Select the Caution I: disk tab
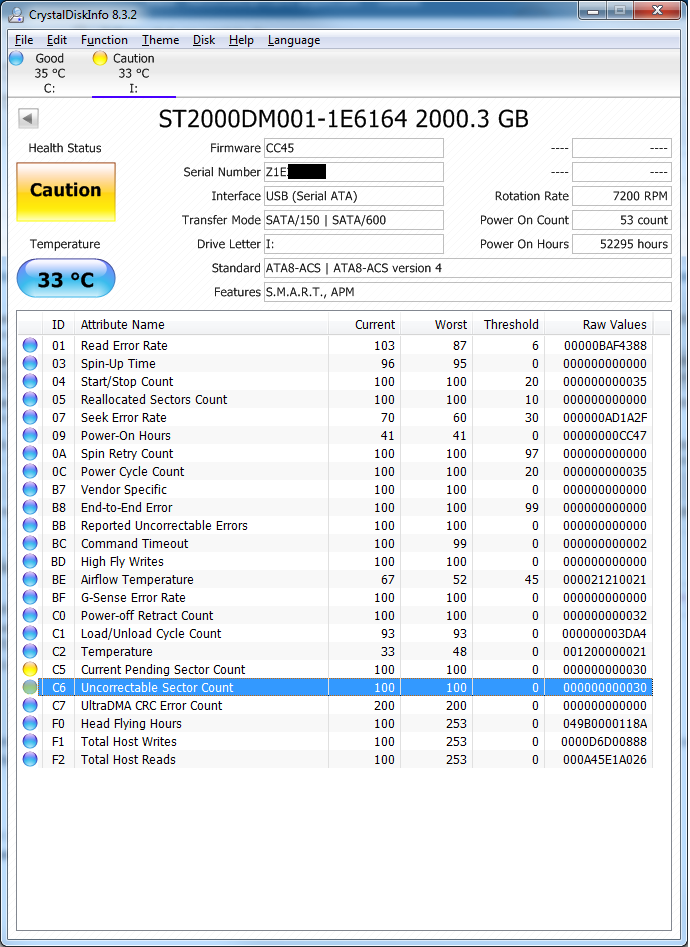The height and width of the screenshot is (947, 690). (134, 73)
